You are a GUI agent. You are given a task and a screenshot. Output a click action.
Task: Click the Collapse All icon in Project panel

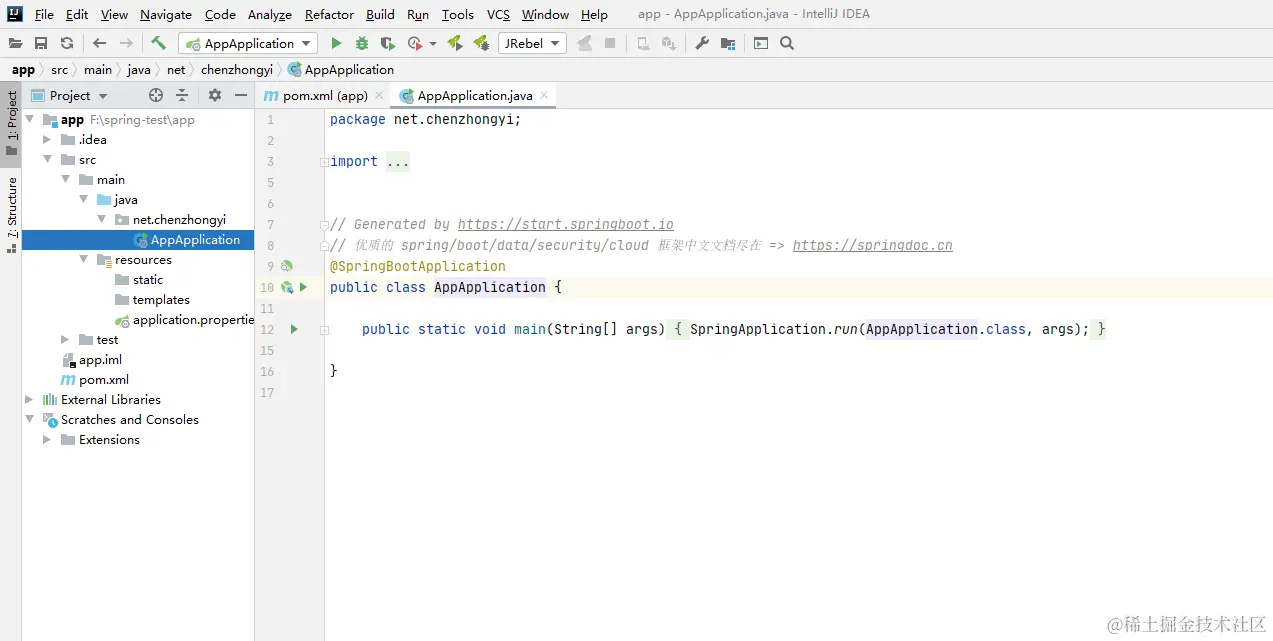[x=182, y=95]
